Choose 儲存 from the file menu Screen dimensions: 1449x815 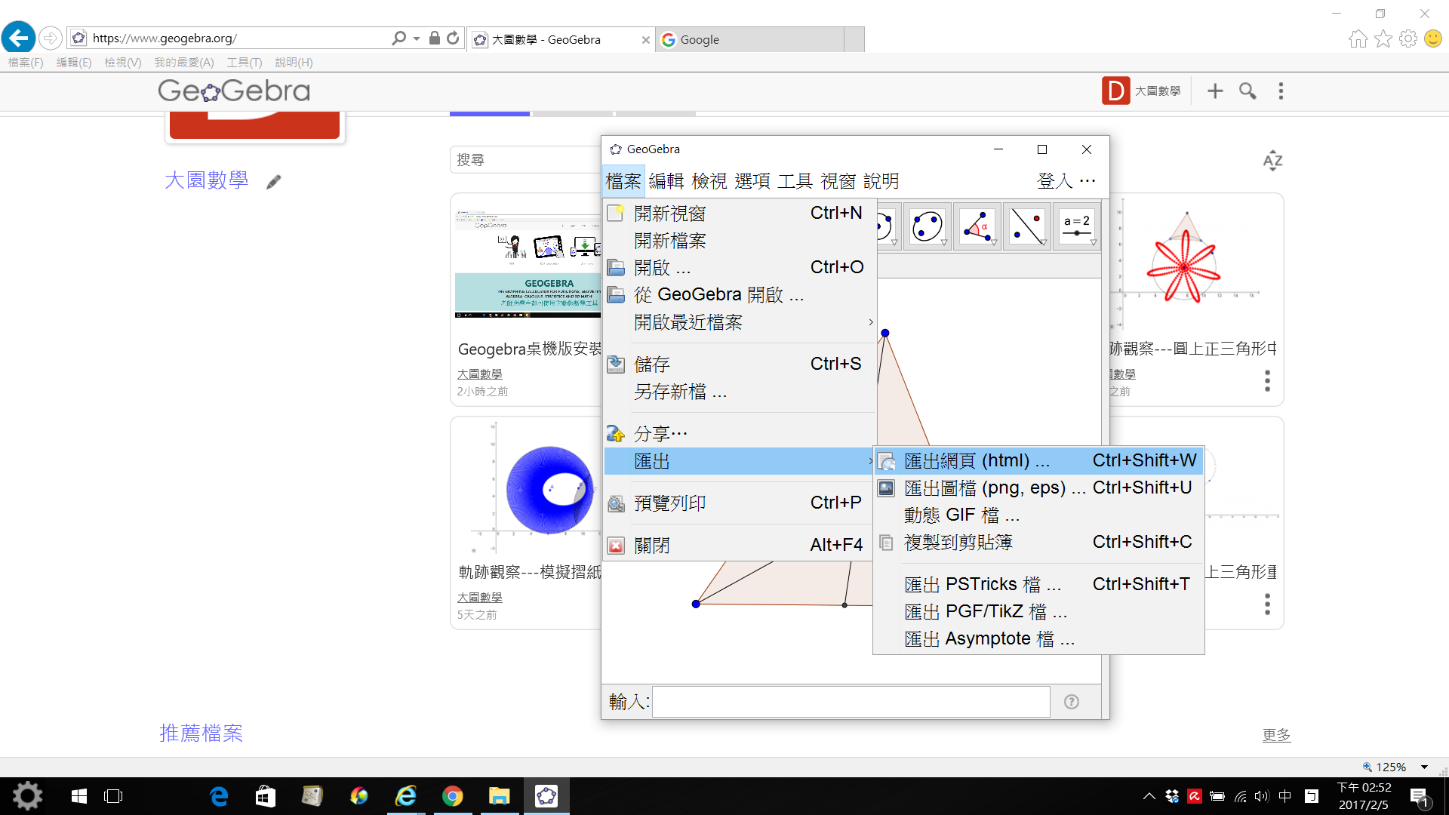point(739,364)
